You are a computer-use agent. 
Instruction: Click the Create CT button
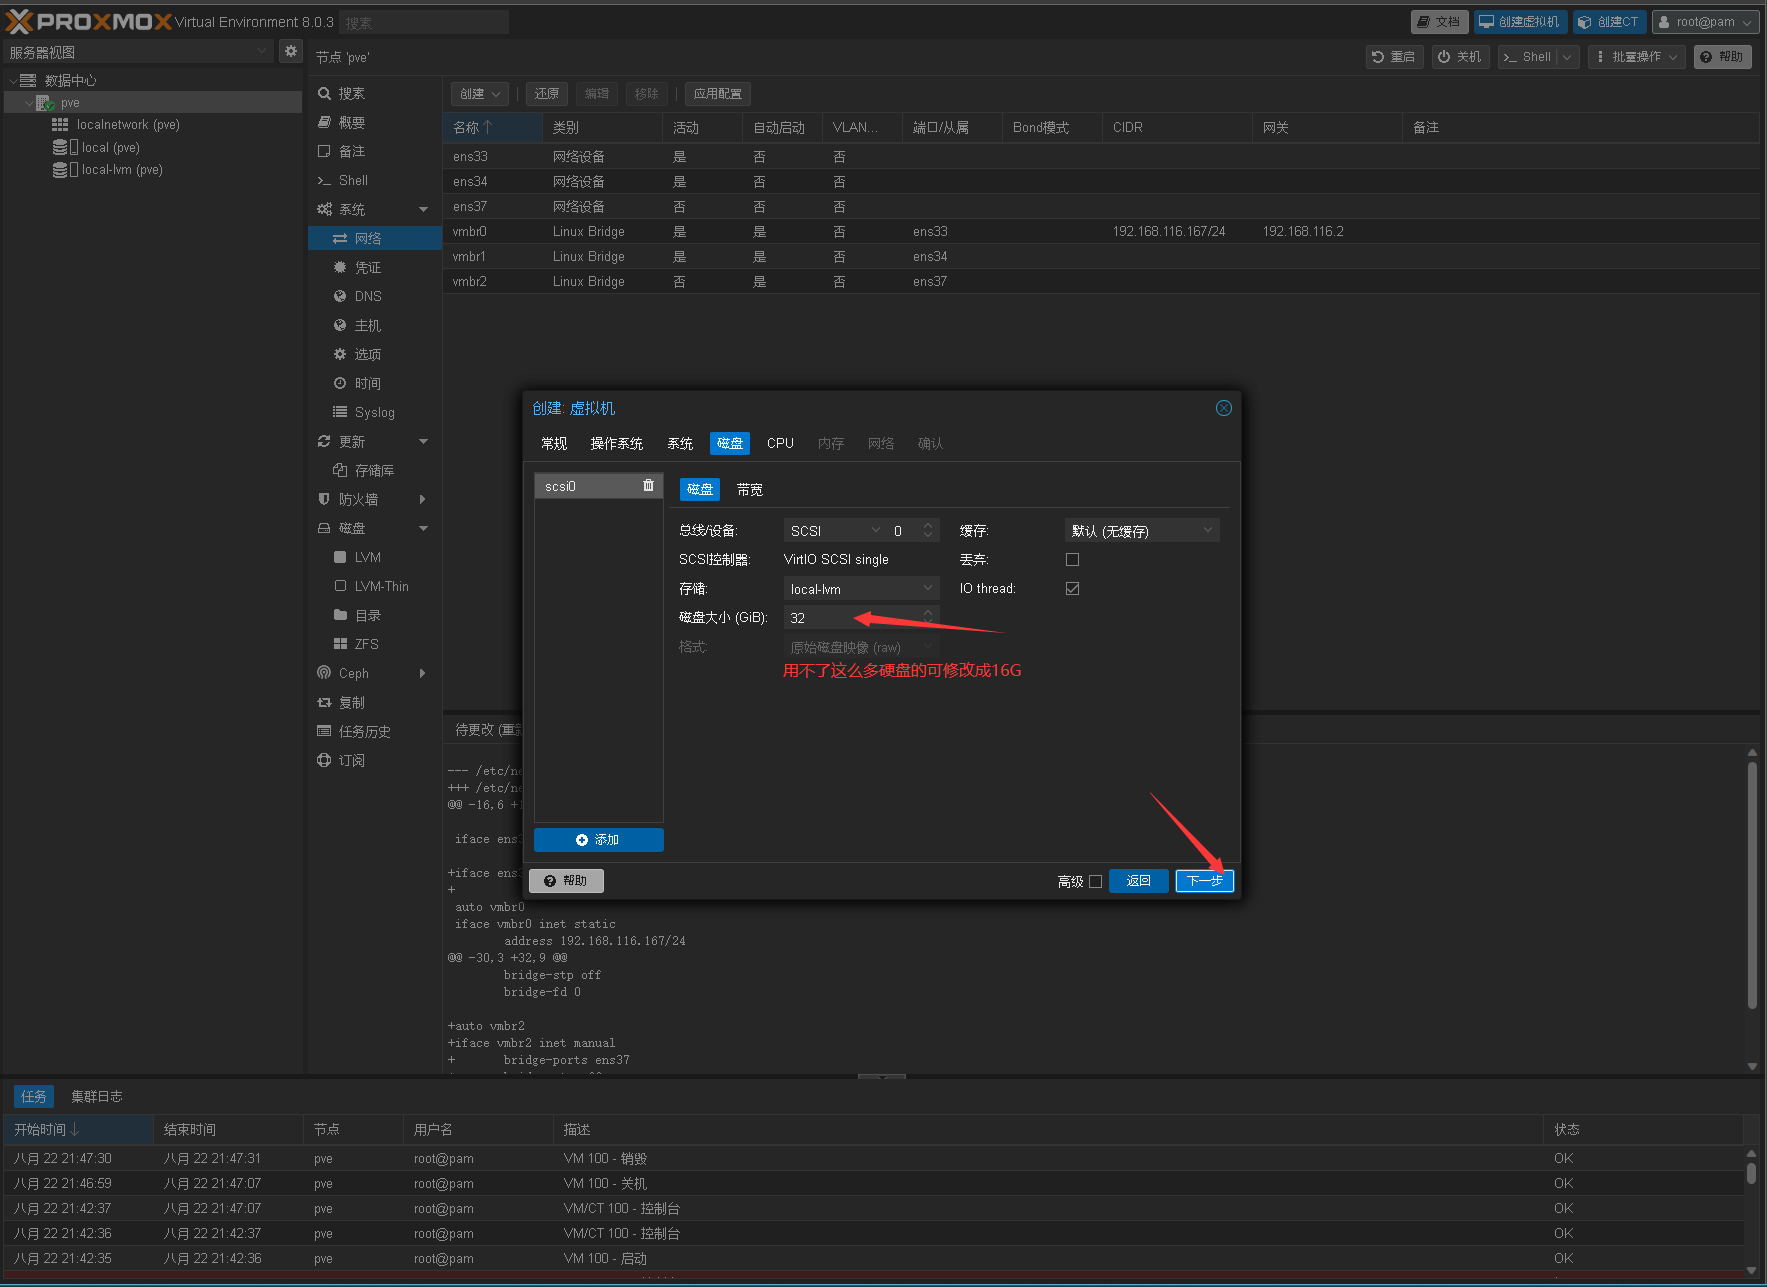click(1608, 22)
